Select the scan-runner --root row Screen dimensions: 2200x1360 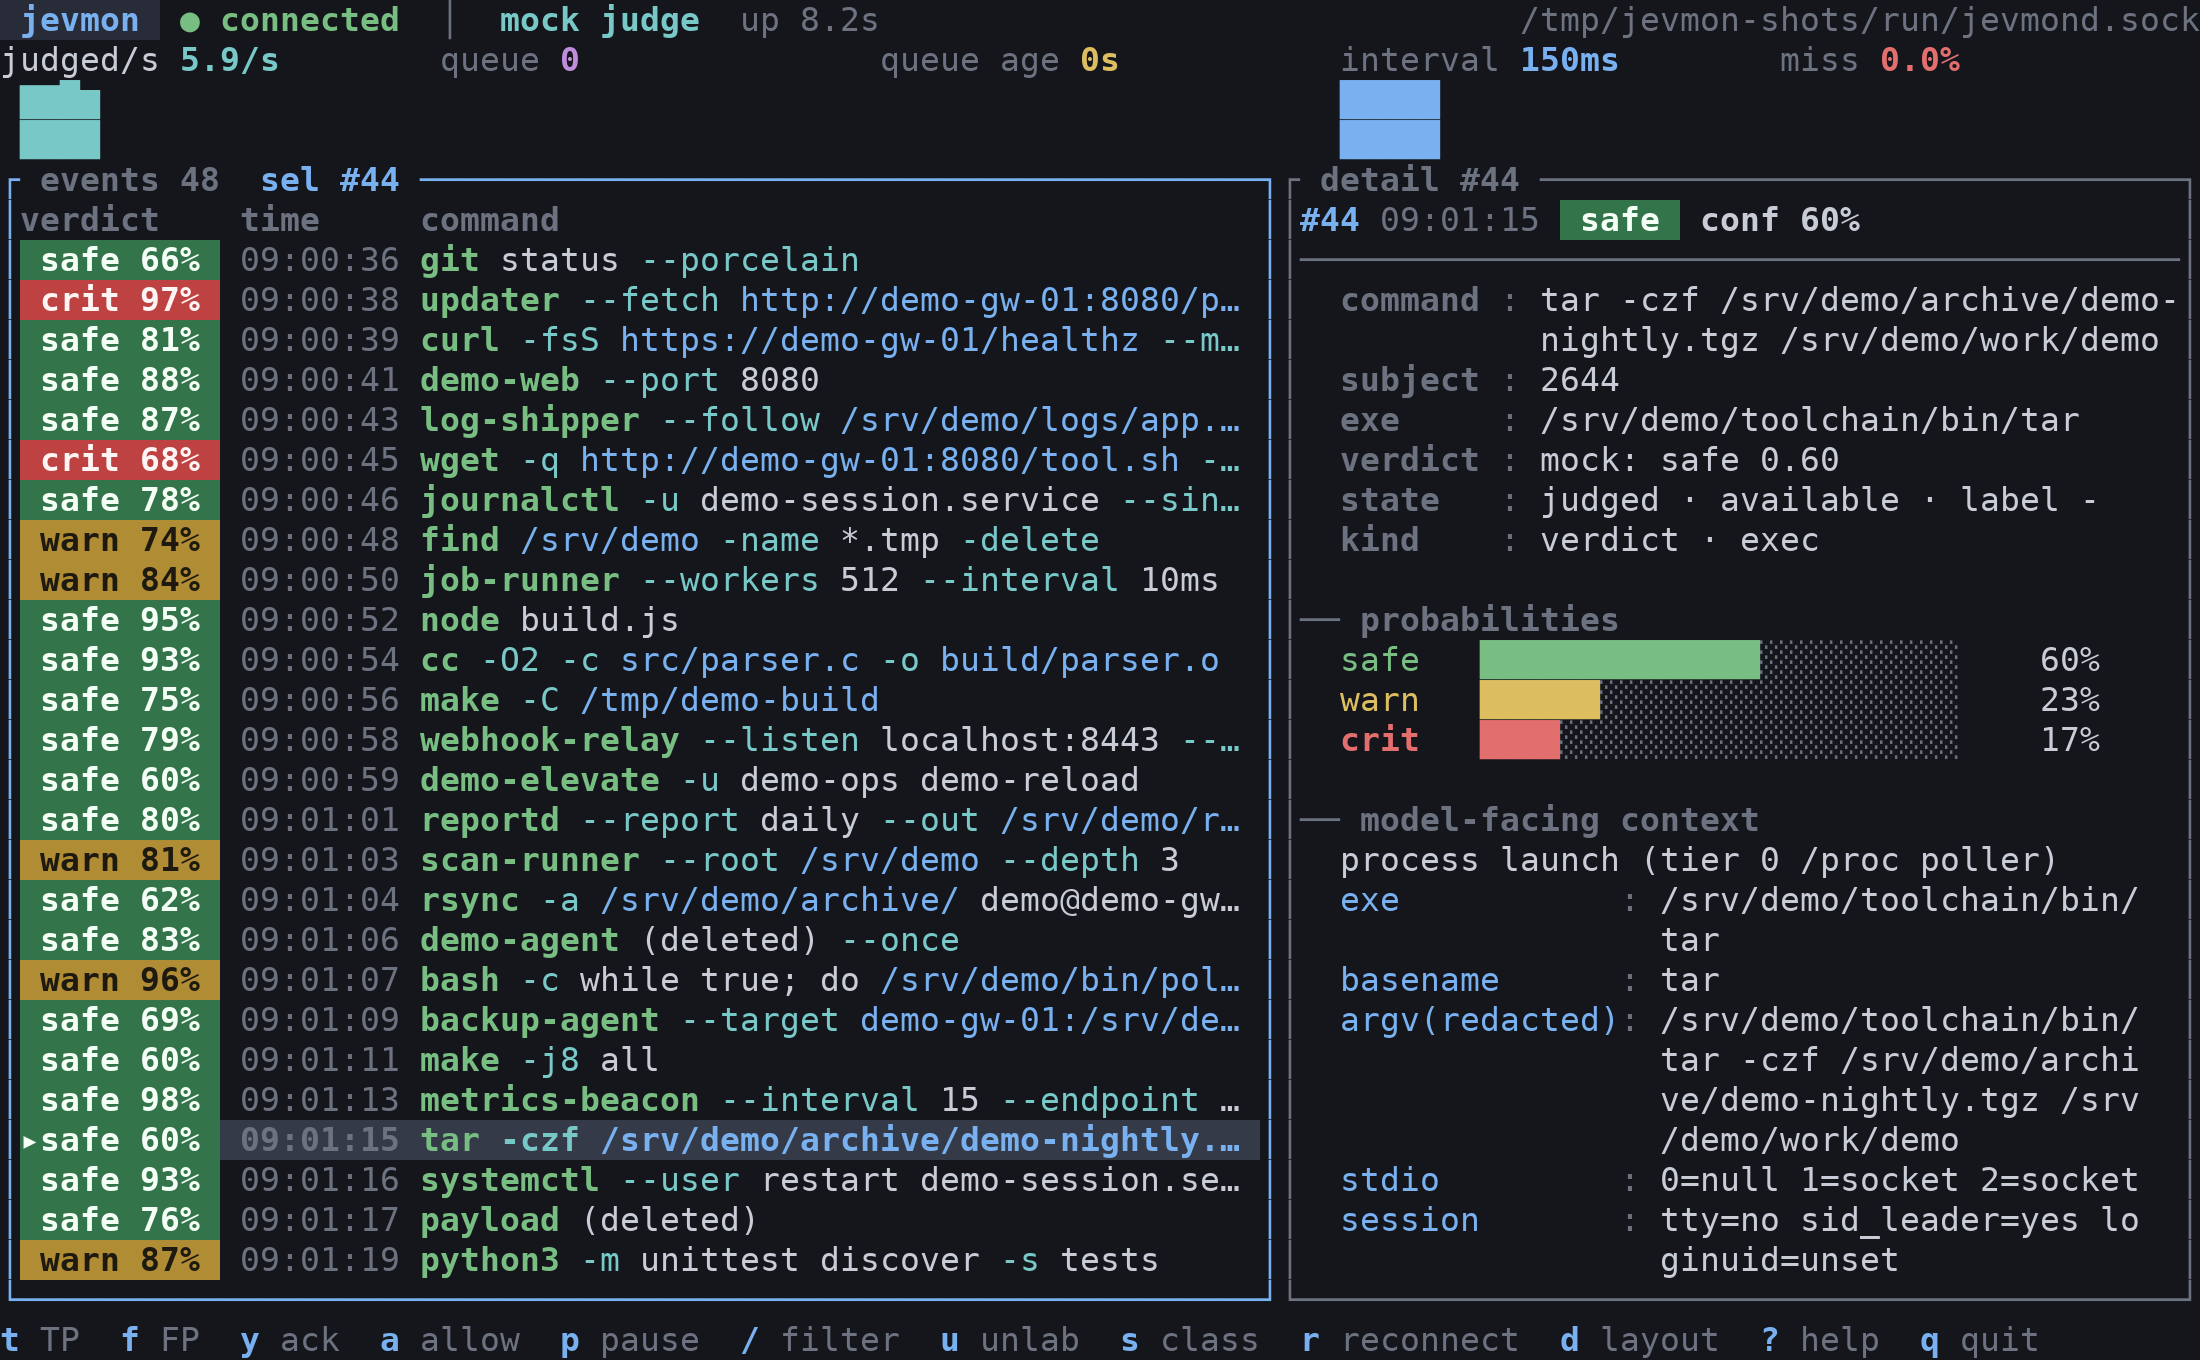click(x=640, y=860)
